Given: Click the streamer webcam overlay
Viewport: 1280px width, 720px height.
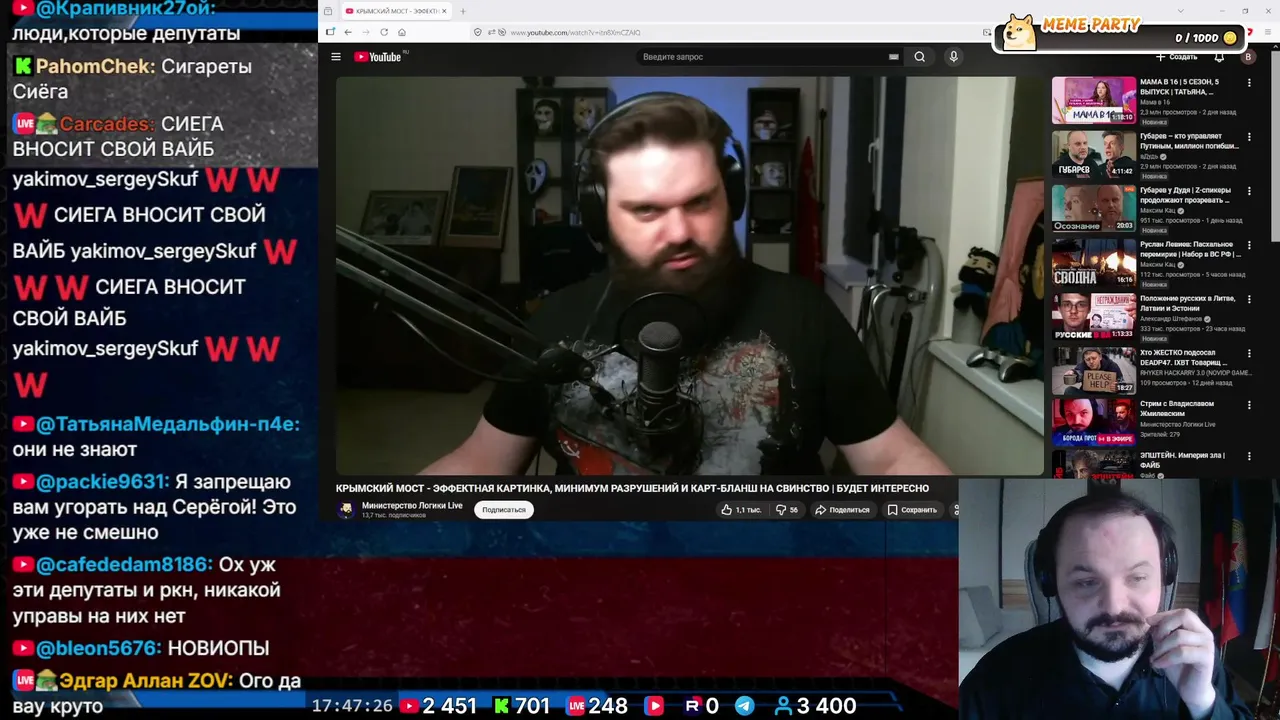Looking at the screenshot, I should (1119, 599).
